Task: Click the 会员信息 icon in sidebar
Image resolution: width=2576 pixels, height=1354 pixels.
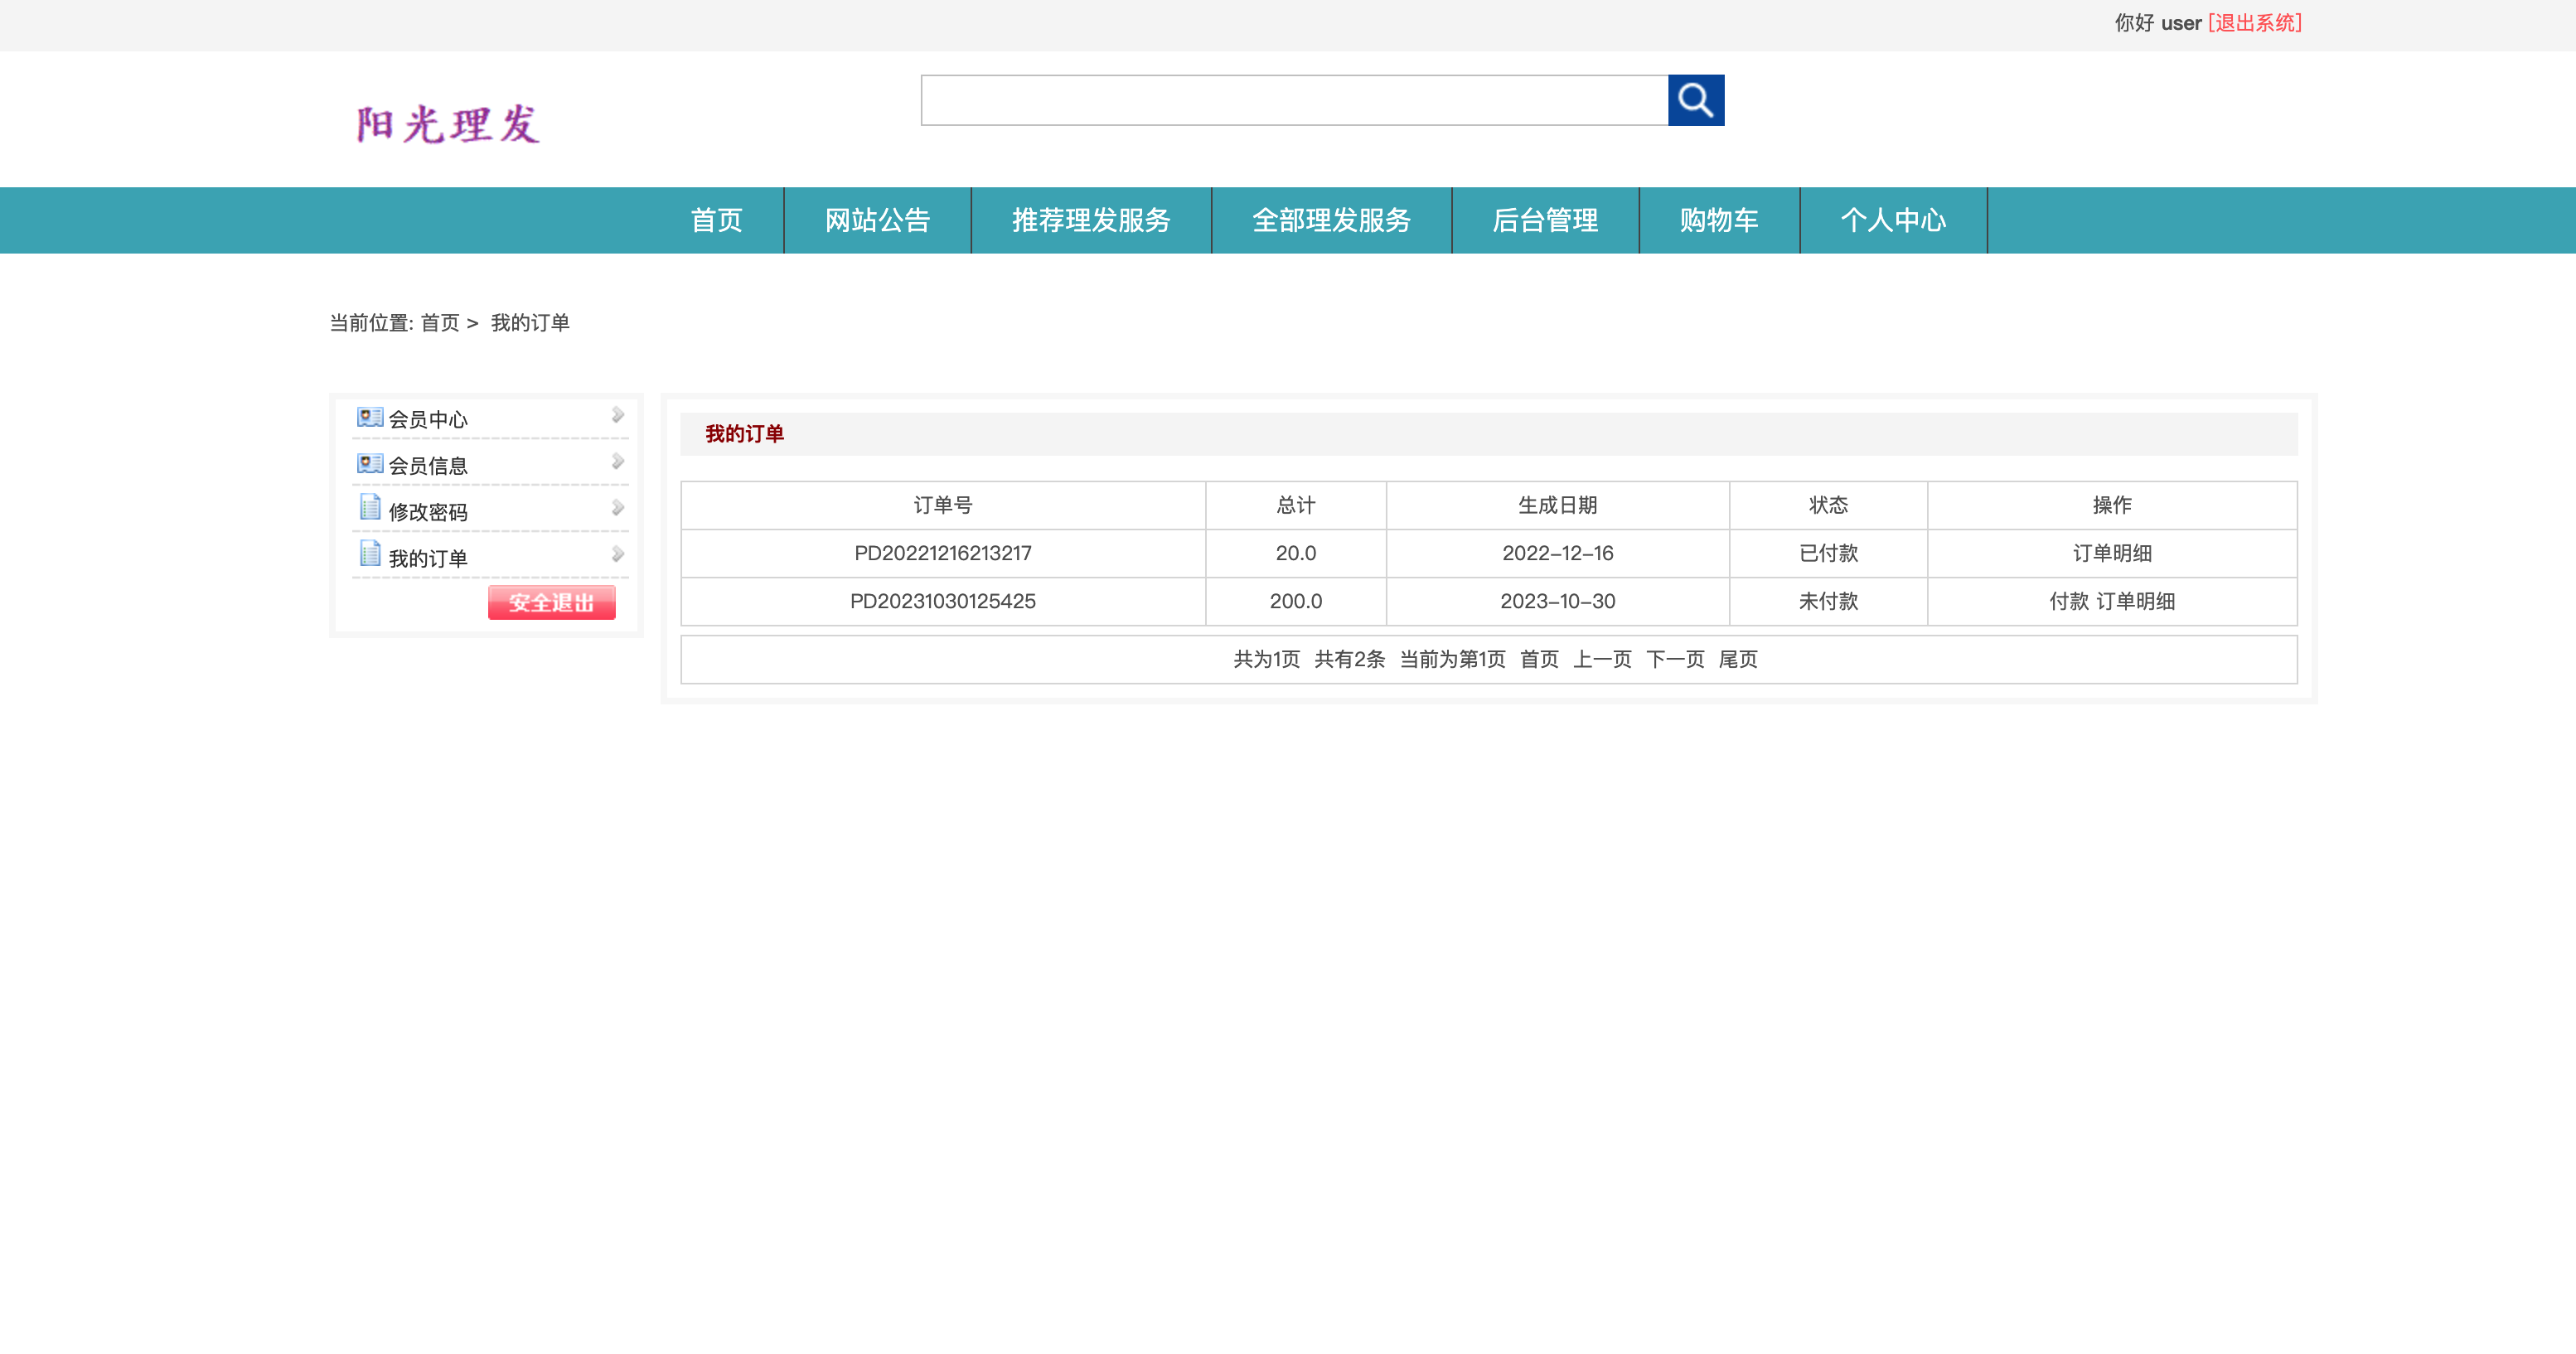Action: [x=369, y=462]
